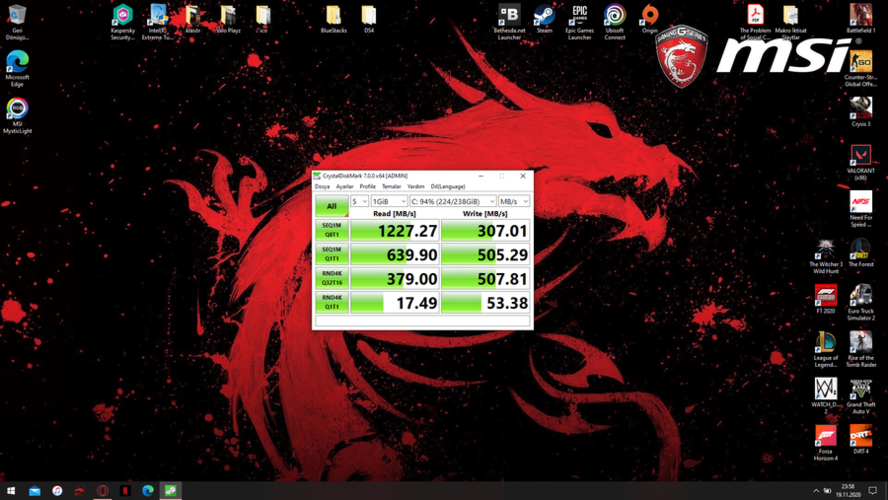The height and width of the screenshot is (500, 888).
Task: Run the SEQ1M Q8T1 test
Action: [x=331, y=230]
